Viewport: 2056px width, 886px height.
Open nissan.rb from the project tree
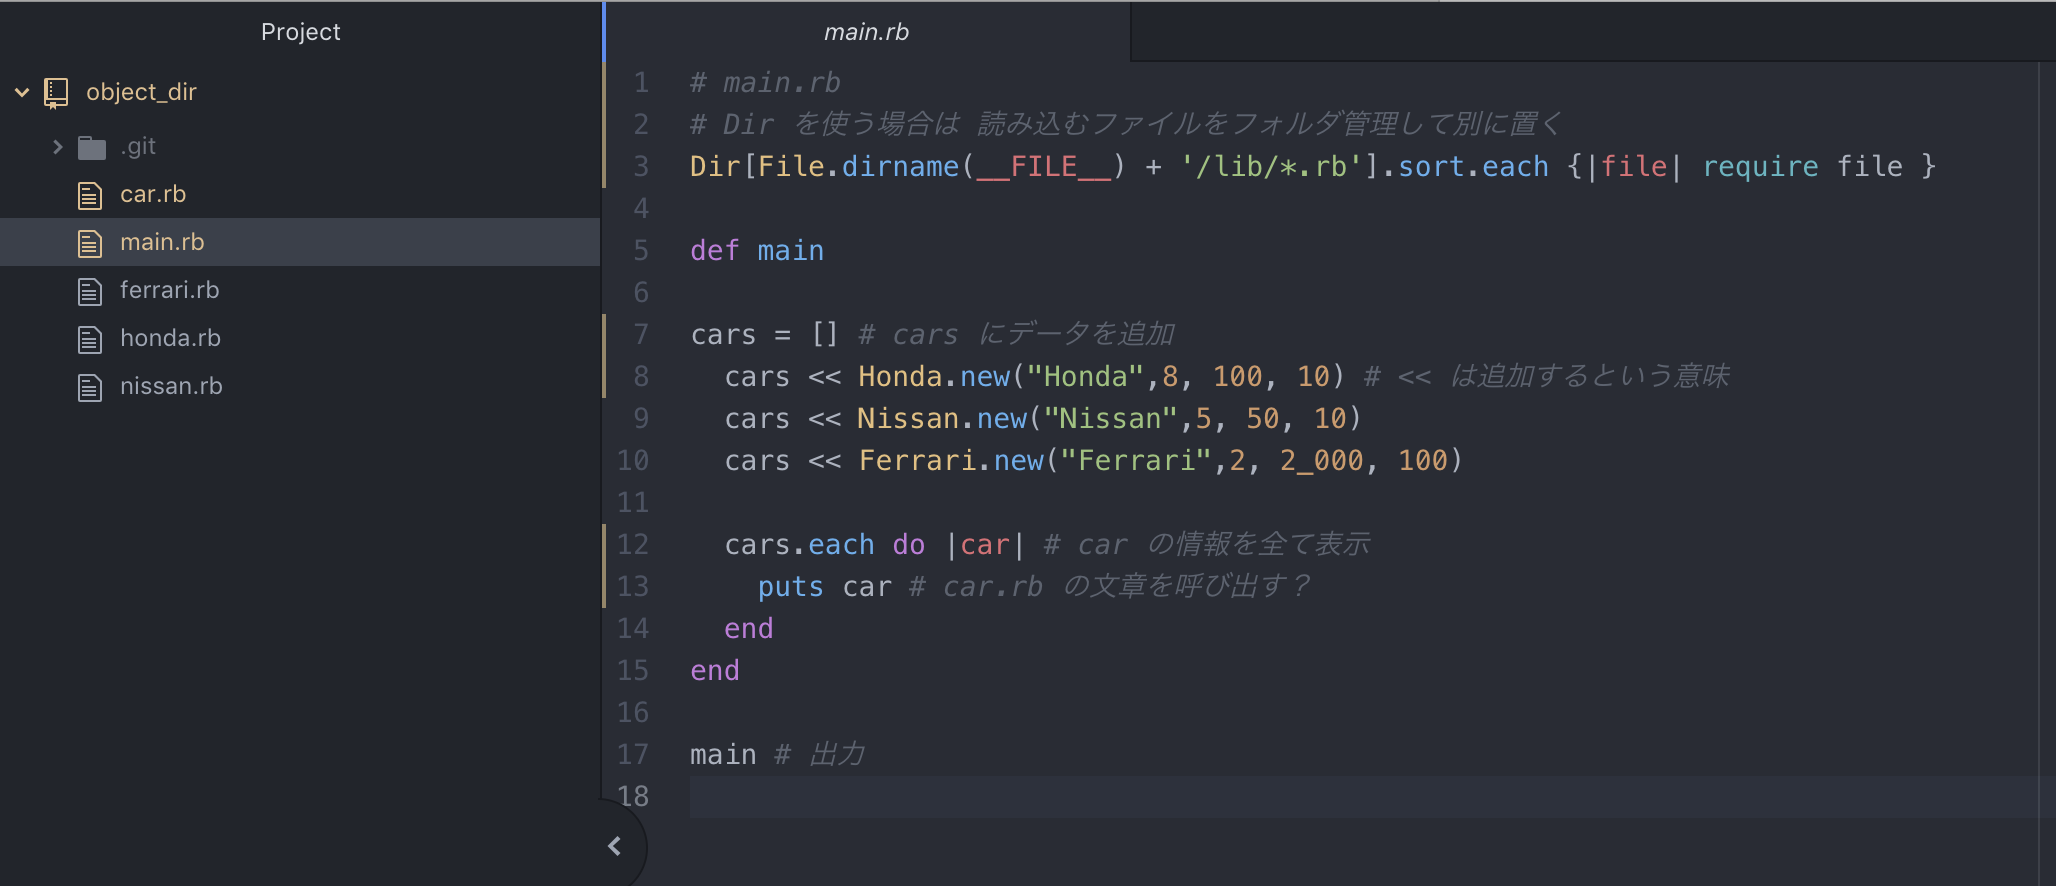(171, 386)
